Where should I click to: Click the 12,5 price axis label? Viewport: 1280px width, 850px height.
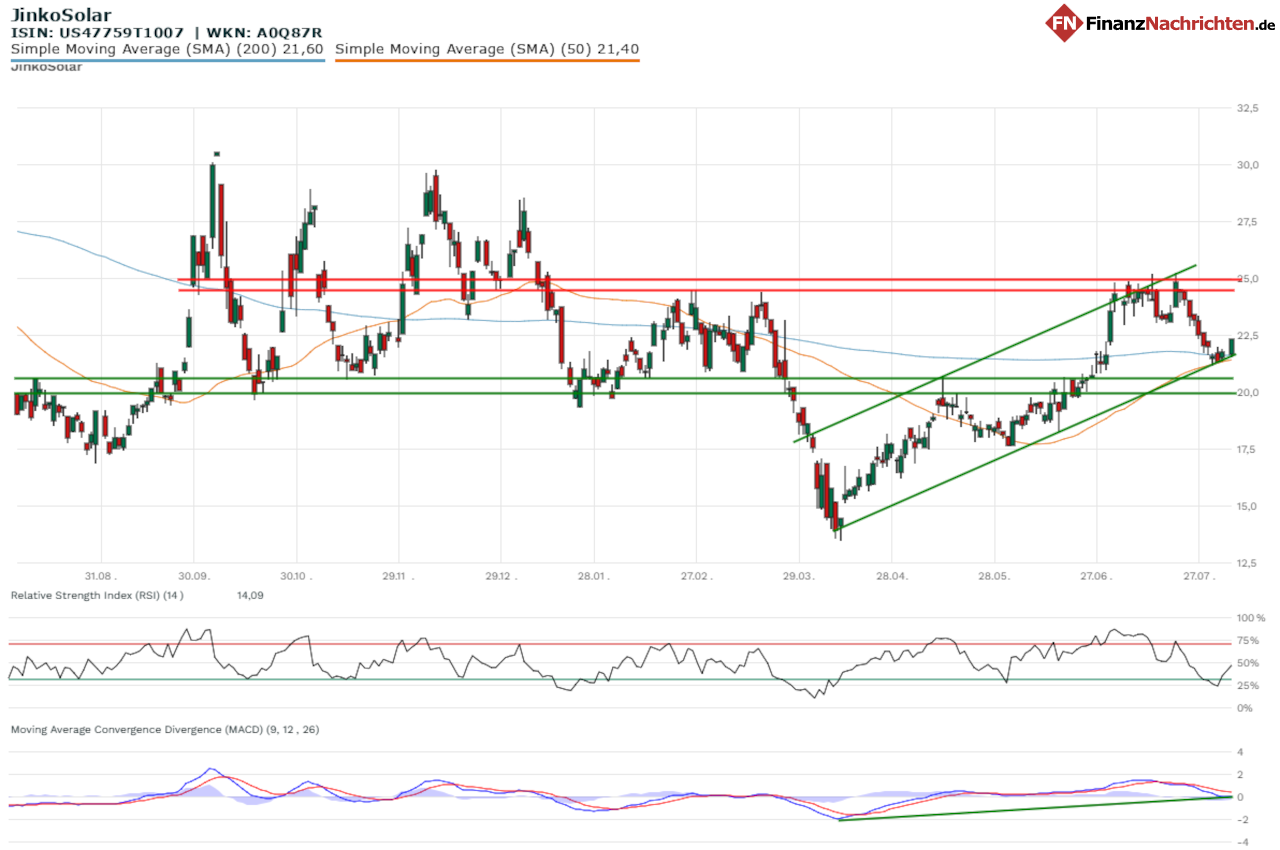click(x=1249, y=563)
